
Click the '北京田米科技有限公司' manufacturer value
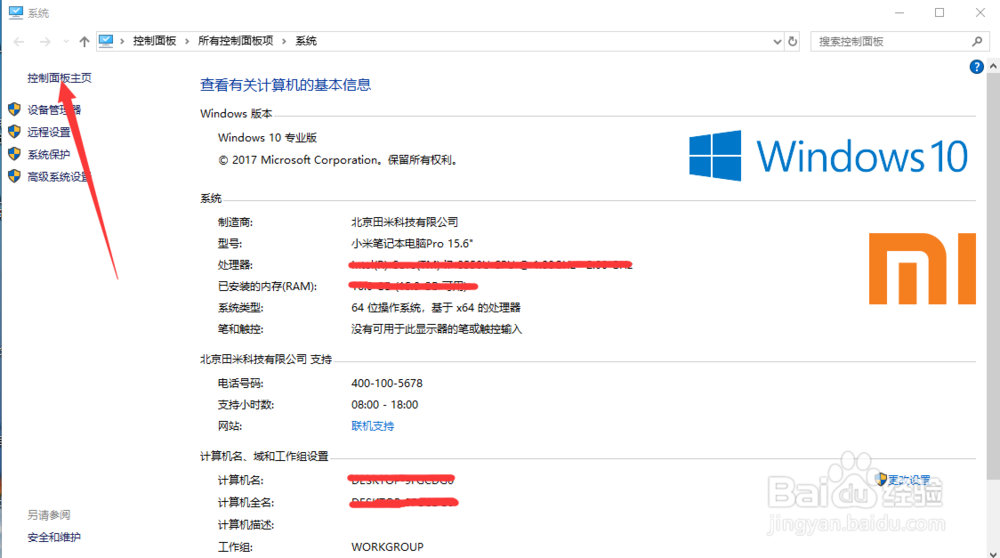pos(404,222)
